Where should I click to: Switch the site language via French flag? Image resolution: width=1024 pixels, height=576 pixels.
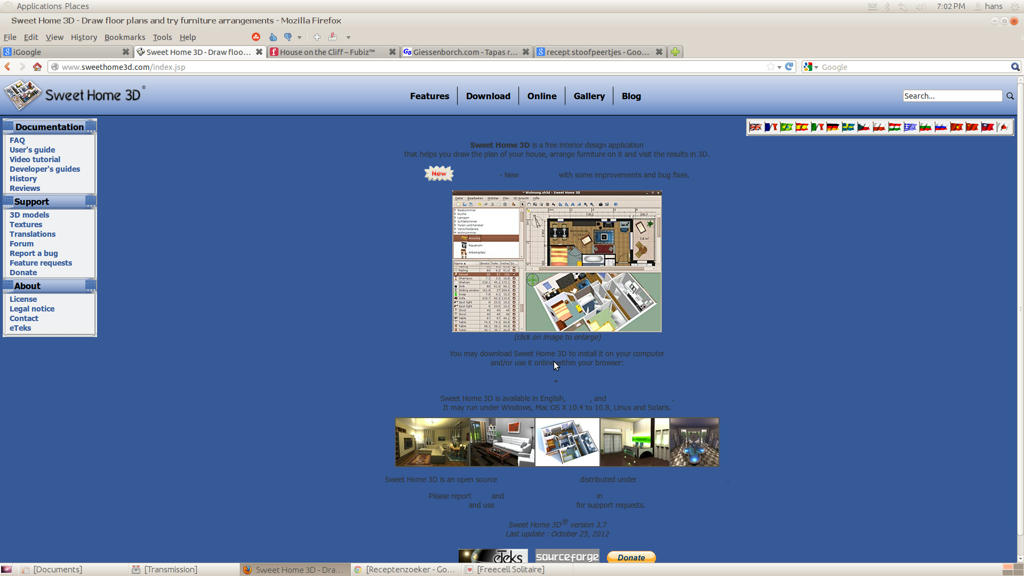pos(771,127)
